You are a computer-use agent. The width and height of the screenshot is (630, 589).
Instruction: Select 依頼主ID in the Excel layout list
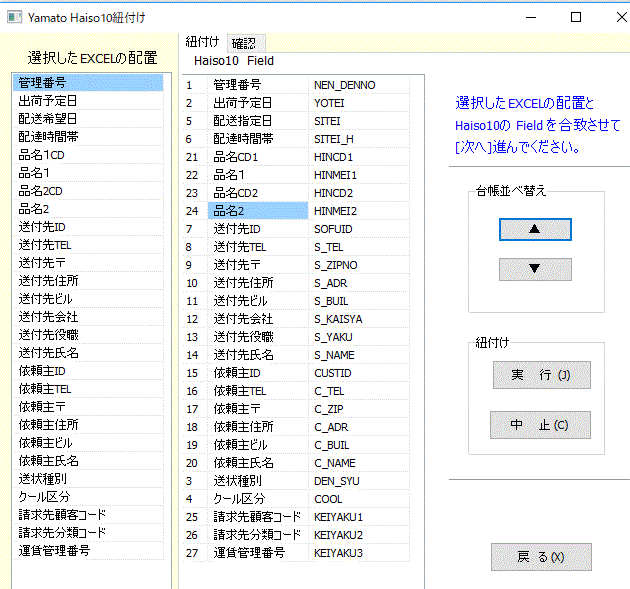pyautogui.click(x=88, y=371)
